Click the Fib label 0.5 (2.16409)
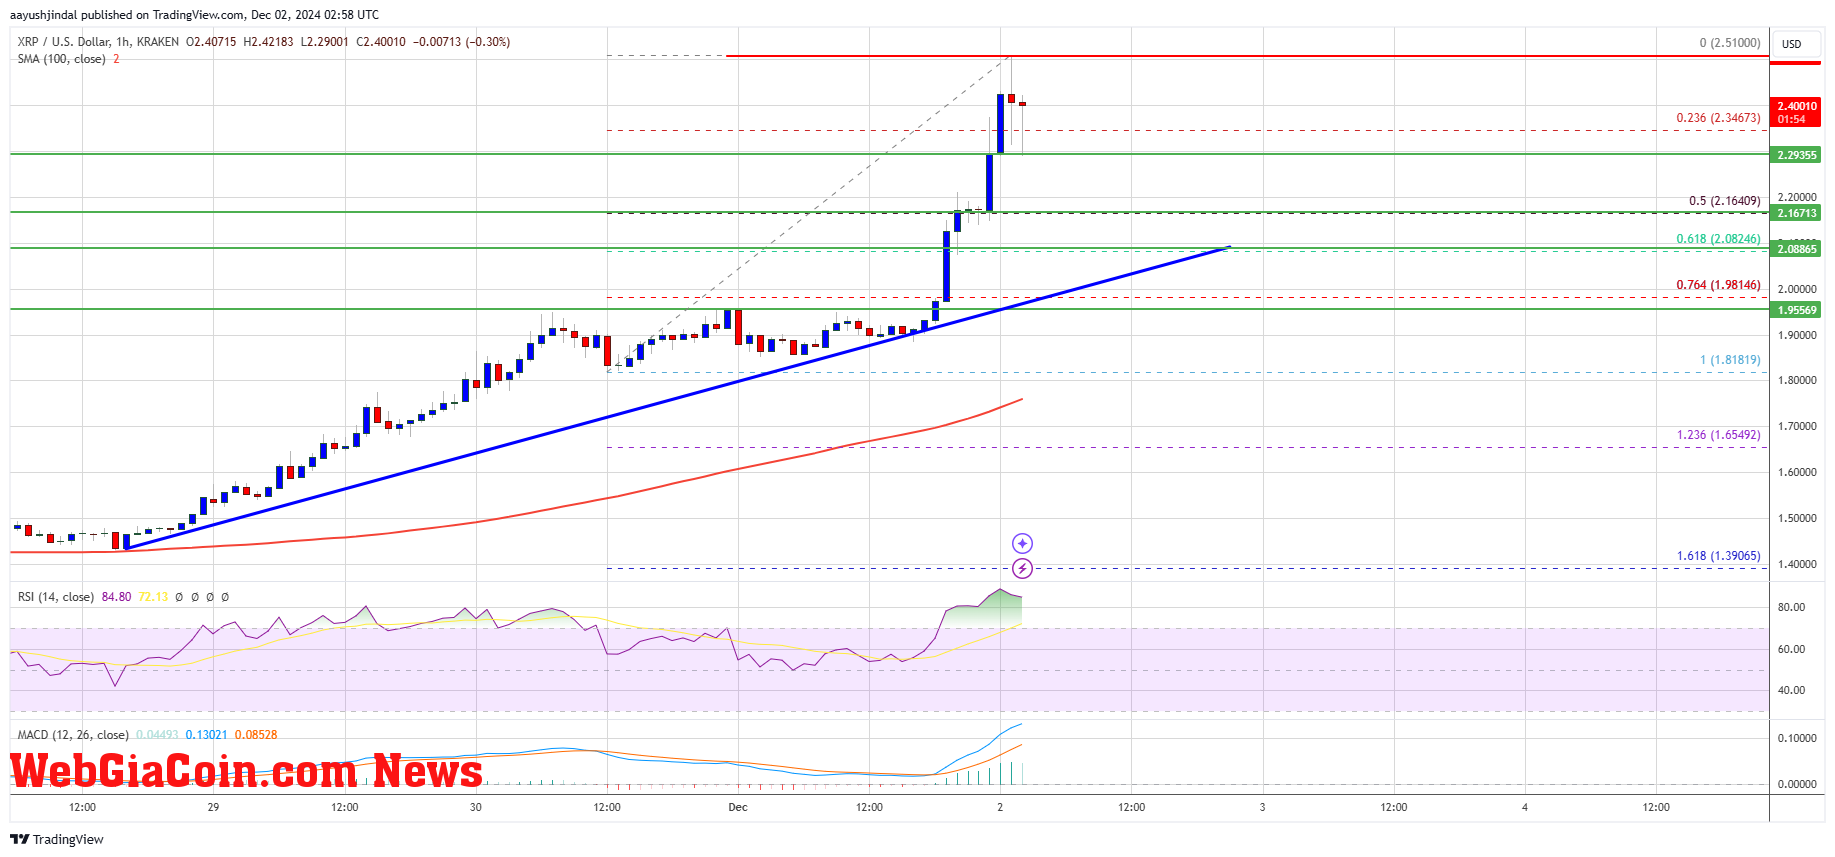 tap(1725, 201)
